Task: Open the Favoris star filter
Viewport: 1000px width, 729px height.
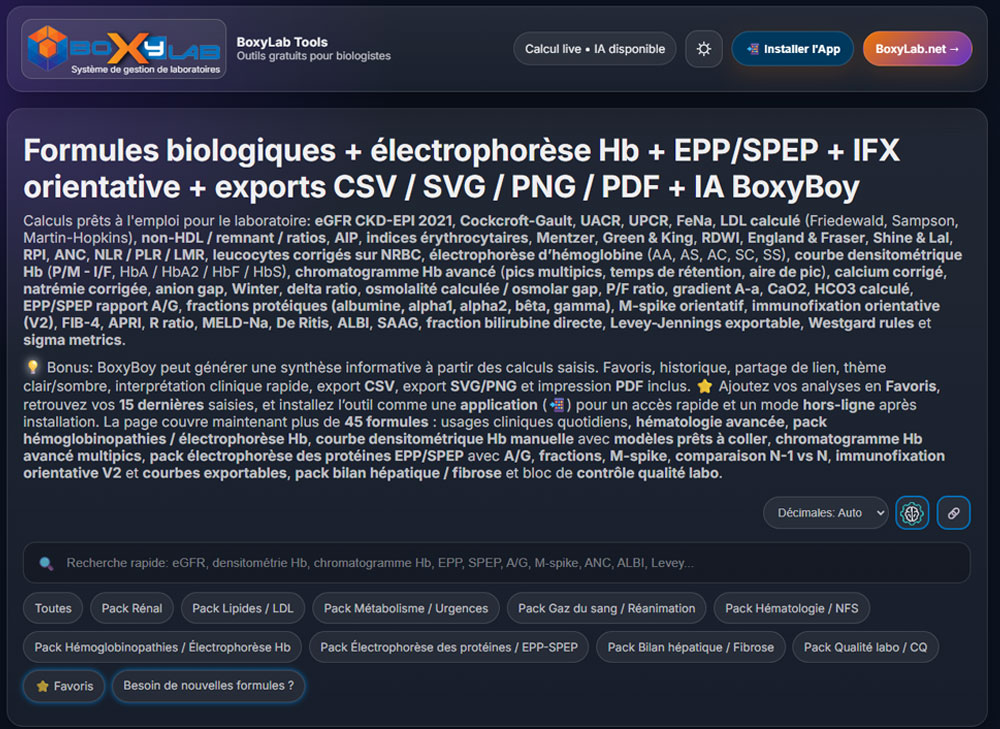Action: (x=64, y=686)
